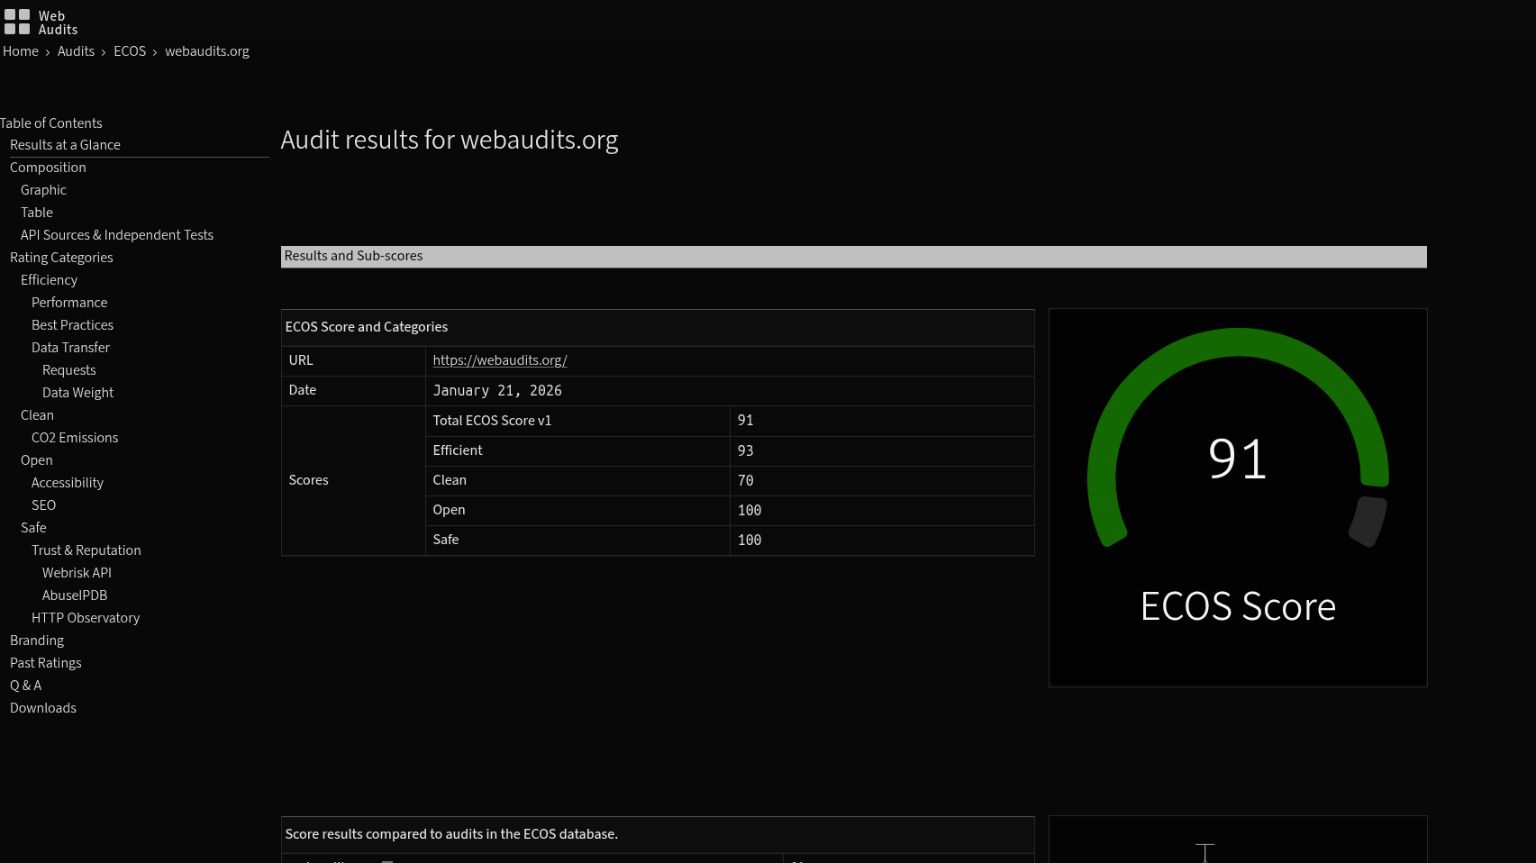
Task: Open the Branding section
Action: [36, 640]
